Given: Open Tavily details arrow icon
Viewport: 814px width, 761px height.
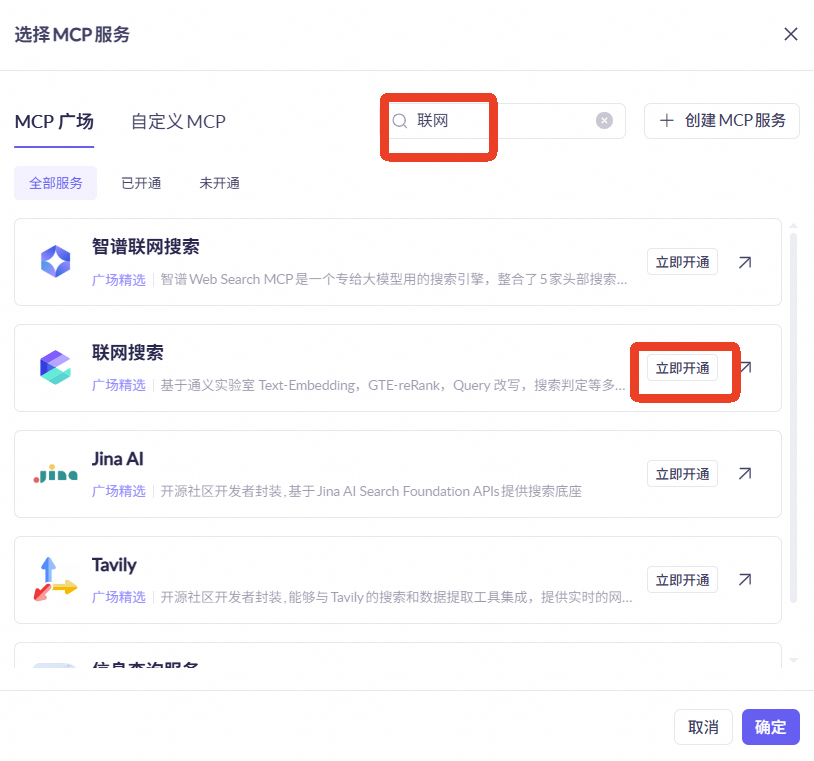Looking at the screenshot, I should click(x=745, y=579).
